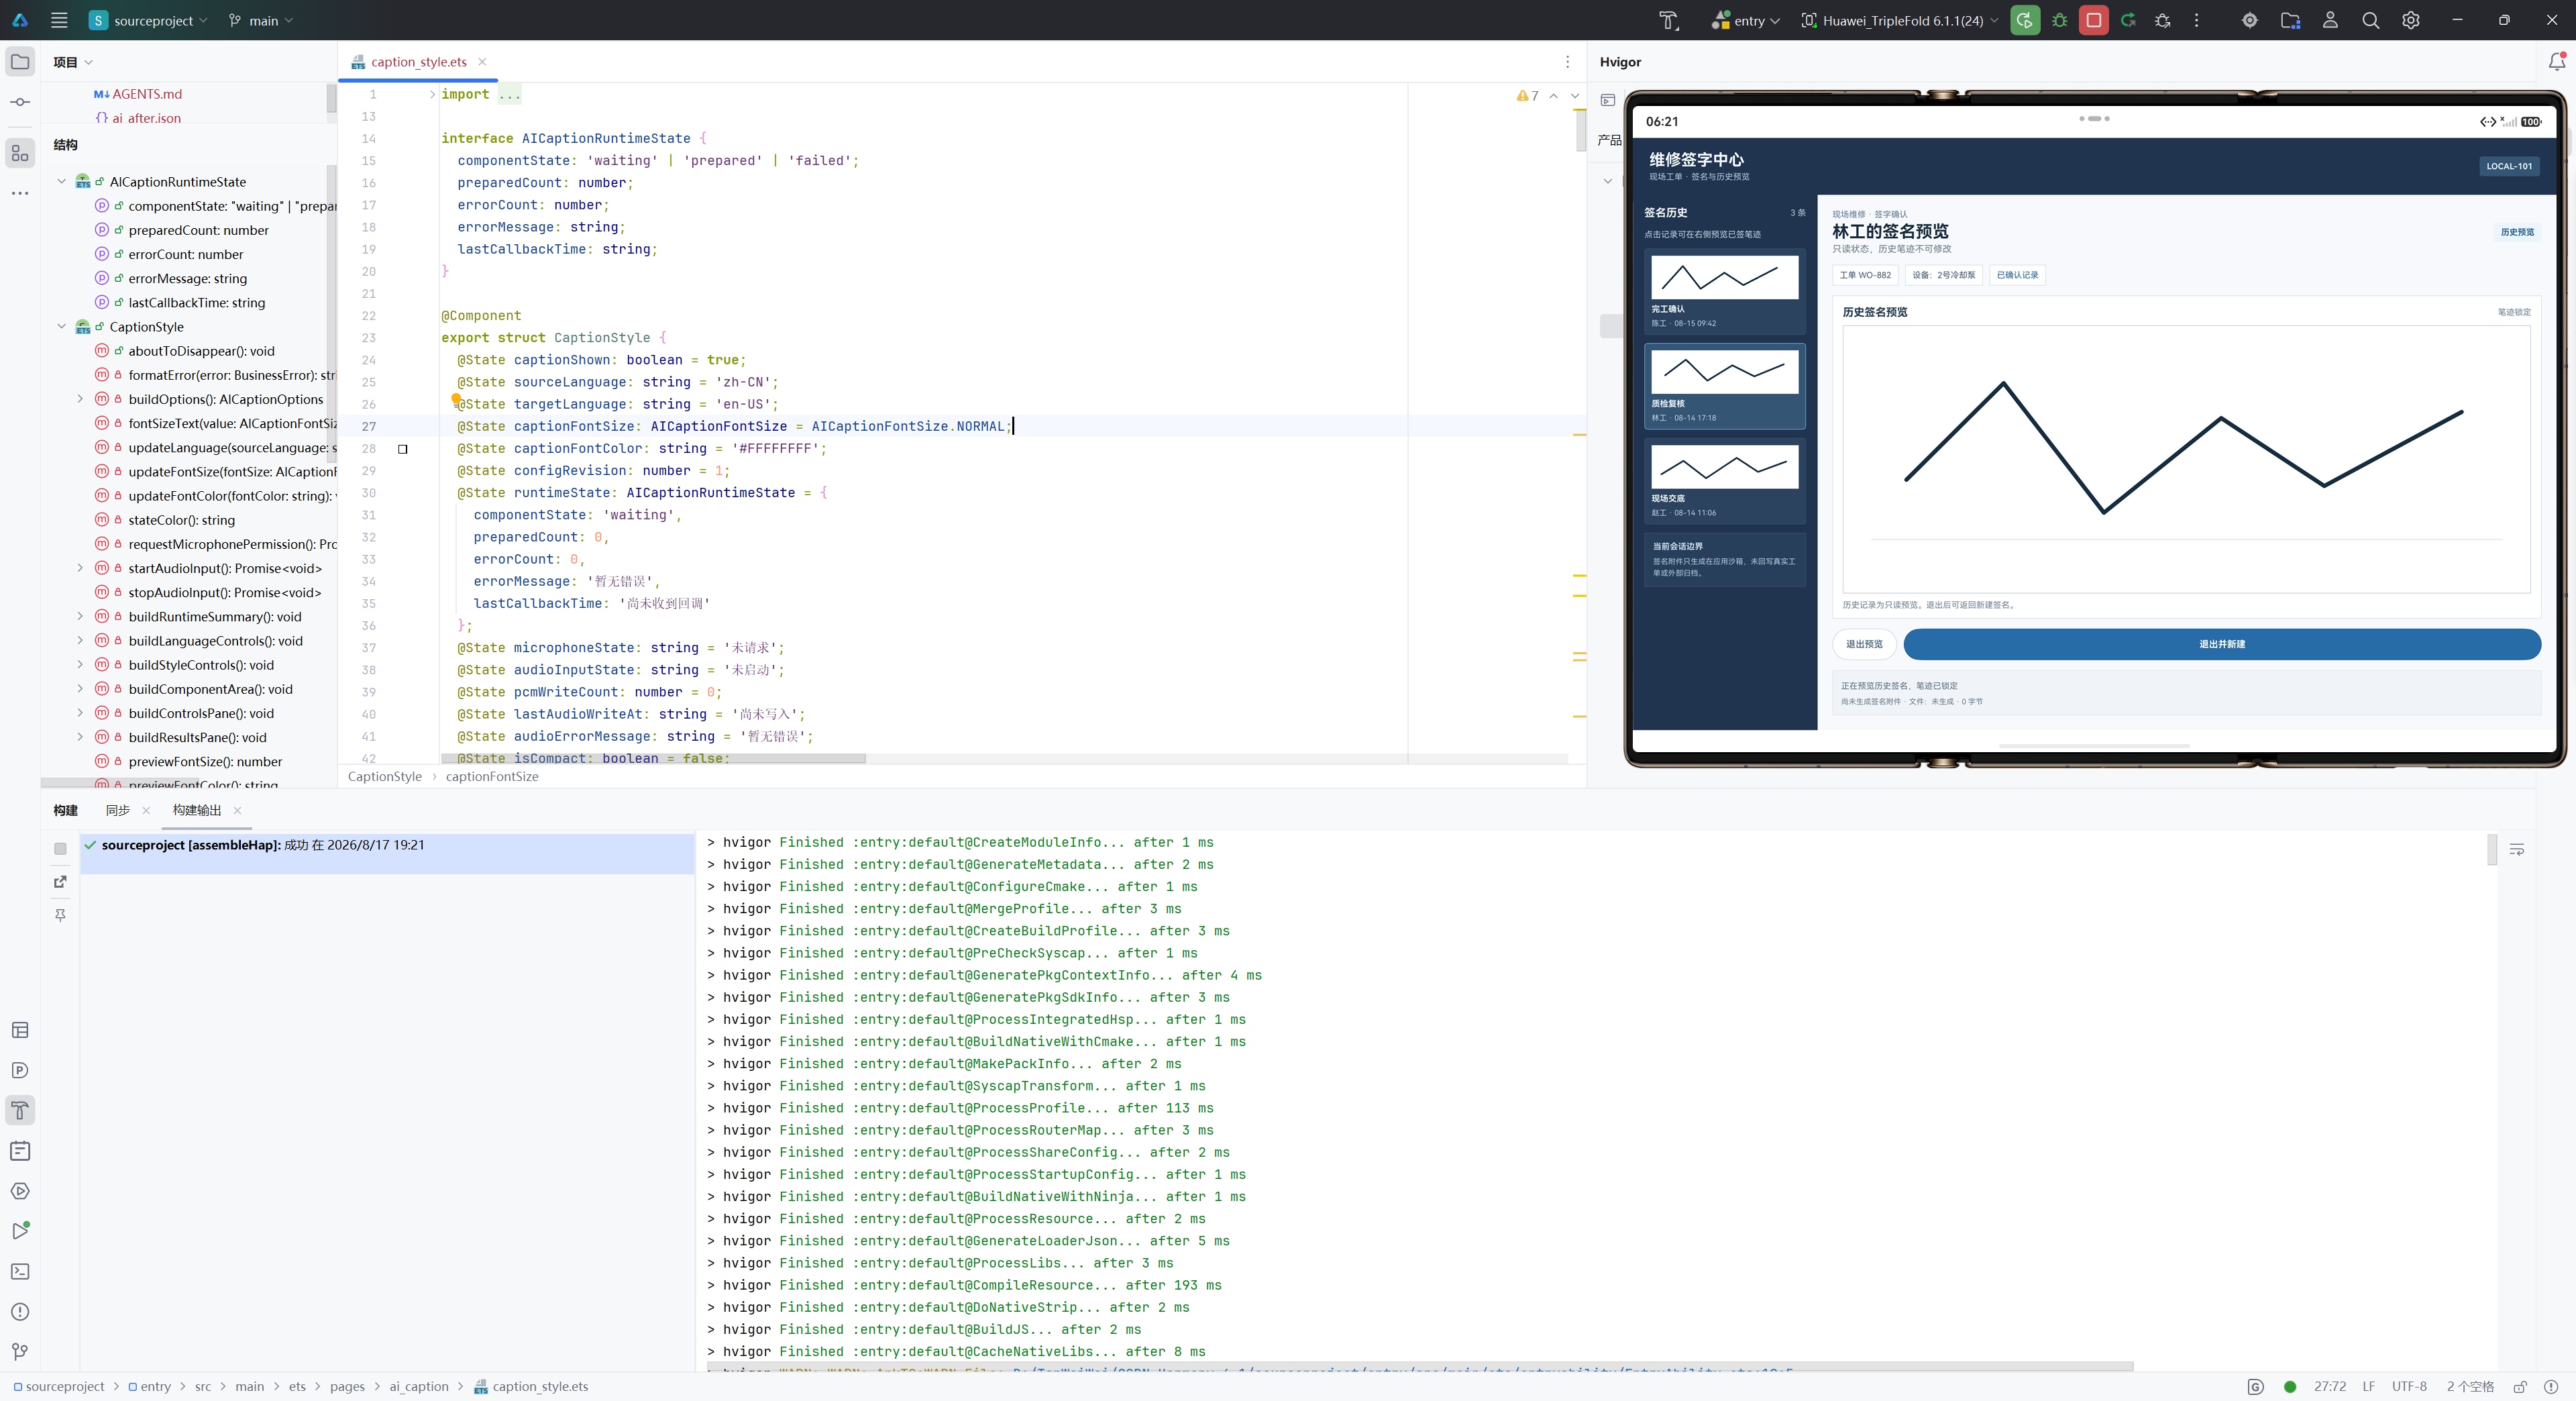Open IDE settings gear icon
The width and height of the screenshot is (2576, 1401).
pyautogui.click(x=2410, y=20)
